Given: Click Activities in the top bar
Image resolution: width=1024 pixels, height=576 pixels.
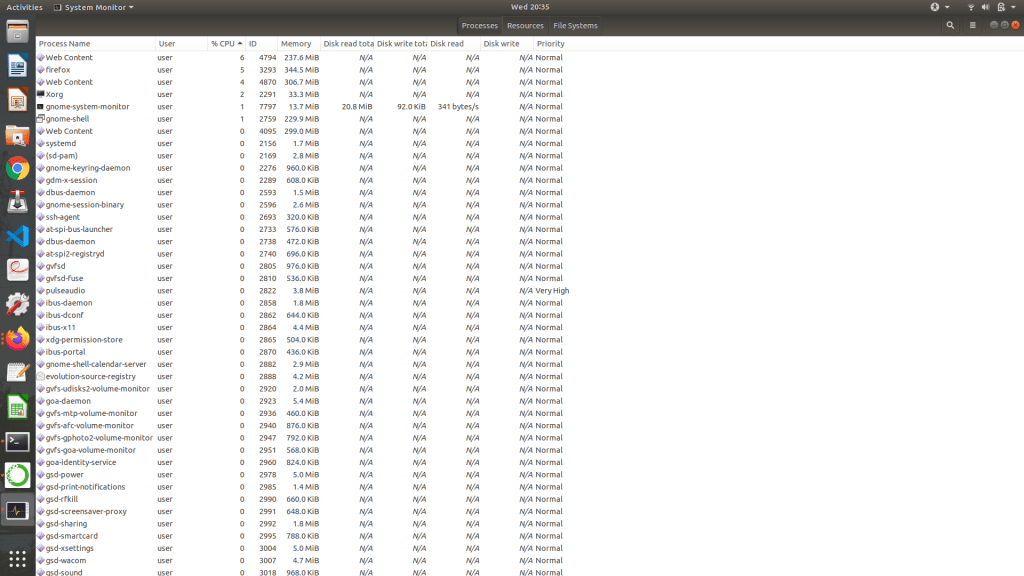Looking at the screenshot, I should point(25,7).
